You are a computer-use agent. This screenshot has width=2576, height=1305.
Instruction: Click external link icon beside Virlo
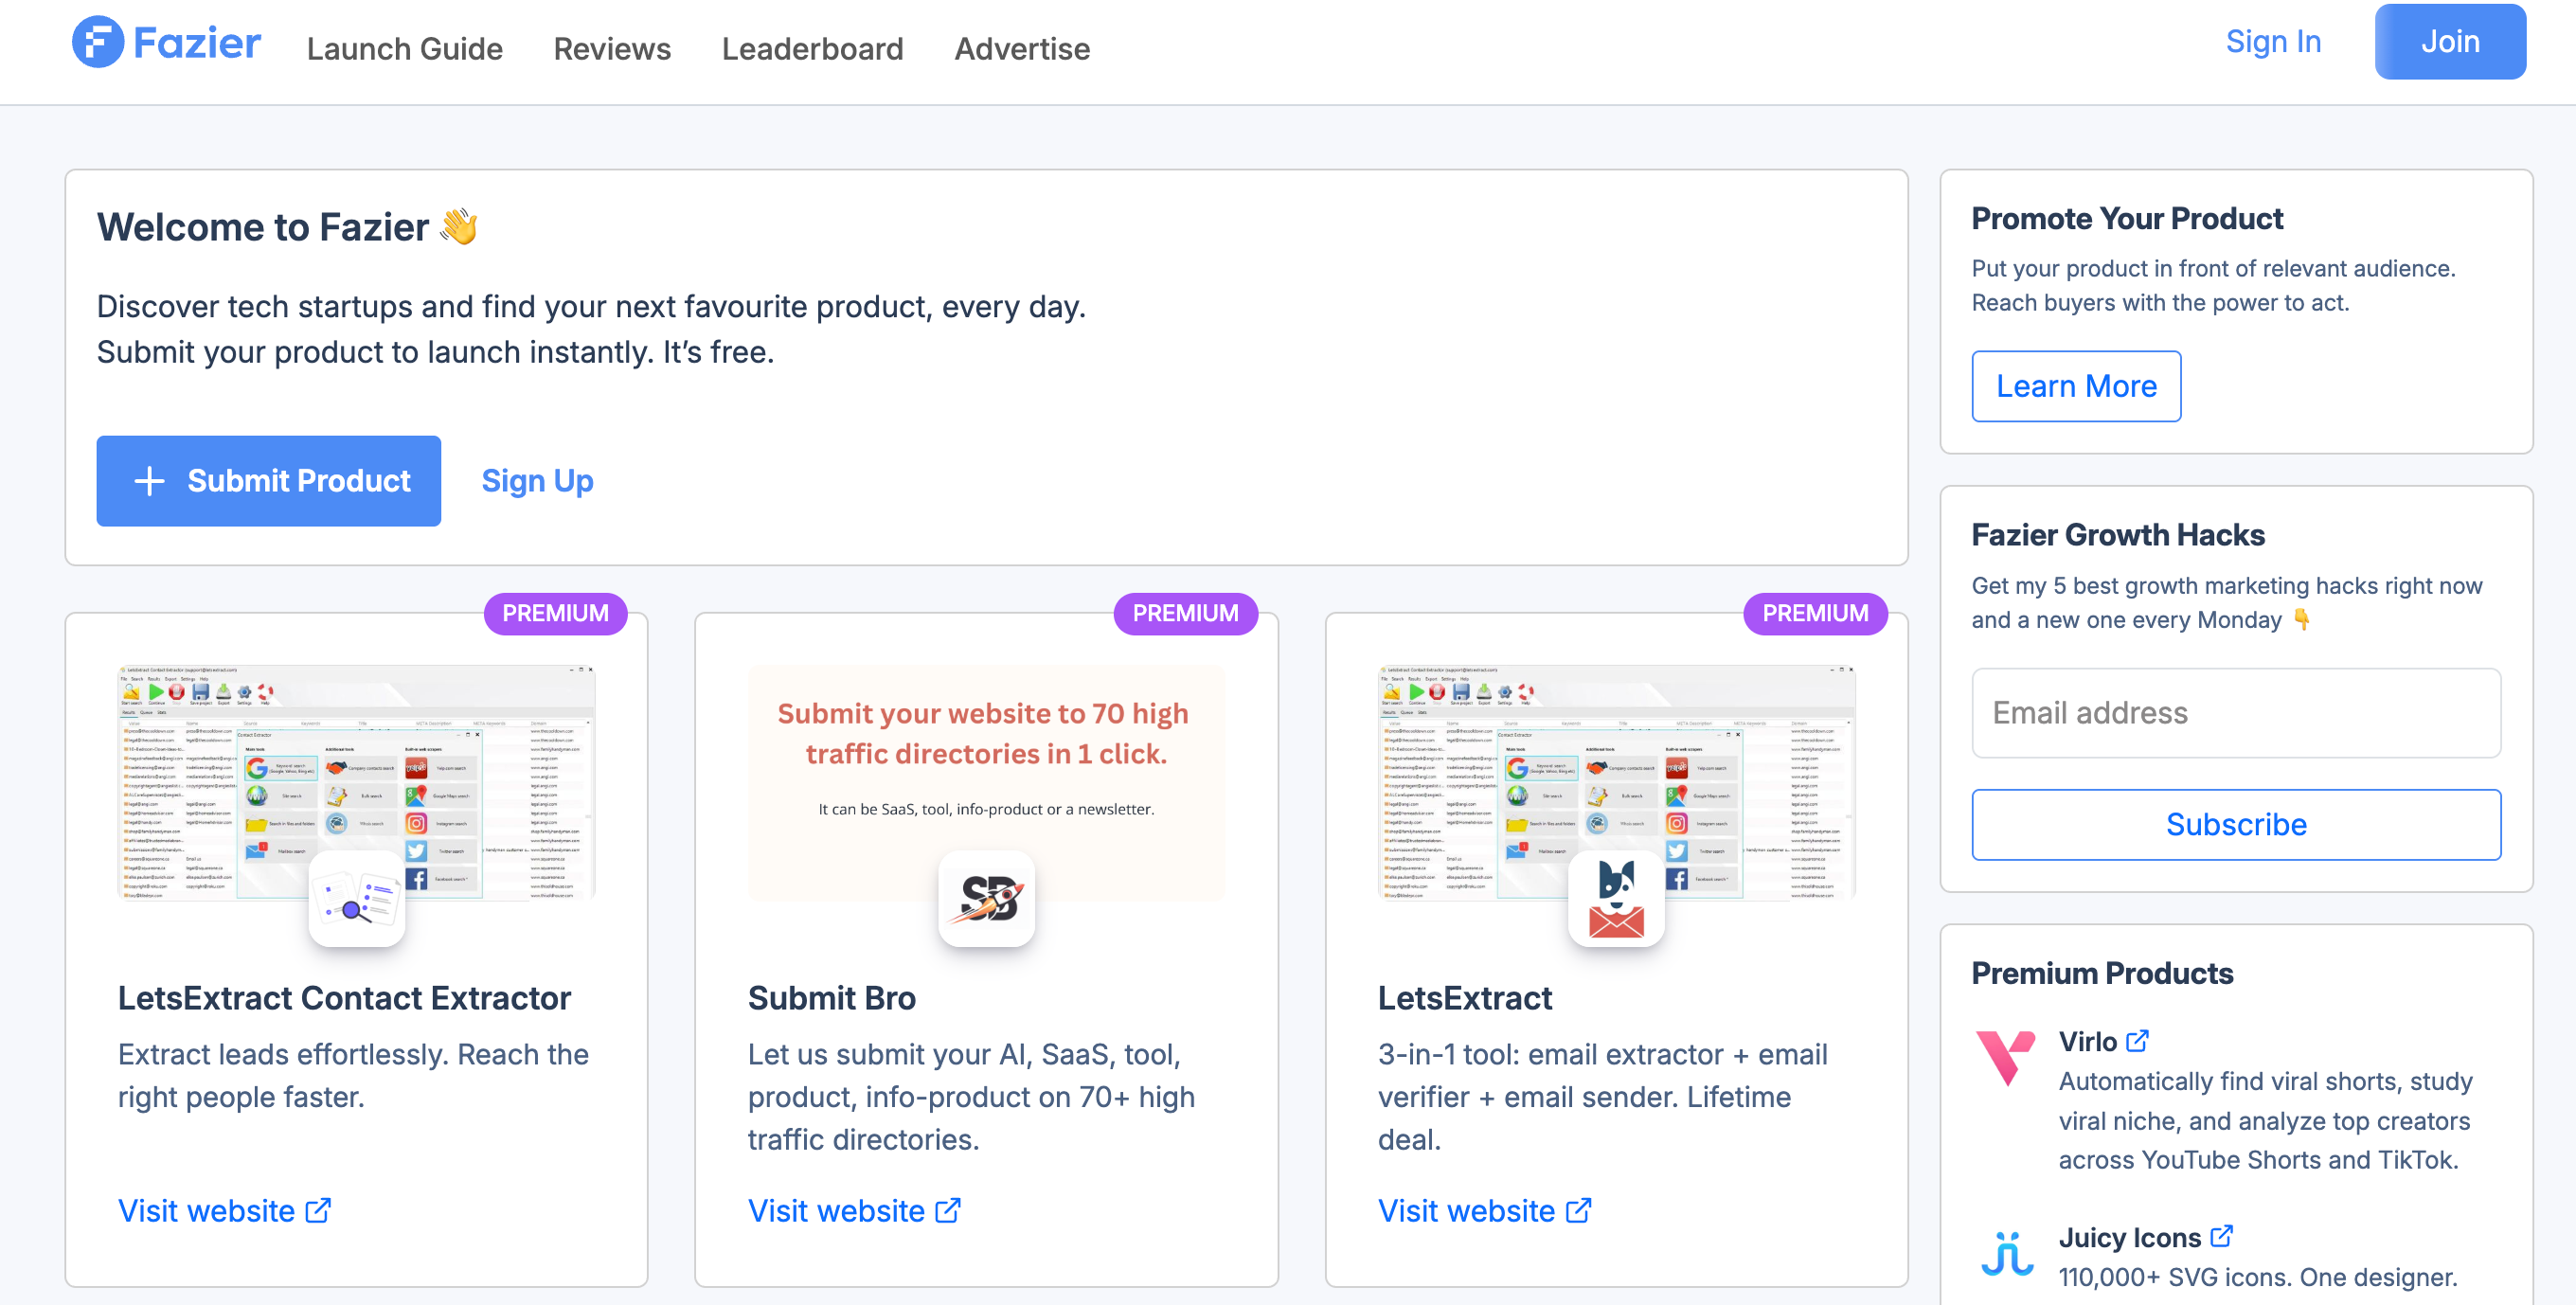point(2137,1041)
